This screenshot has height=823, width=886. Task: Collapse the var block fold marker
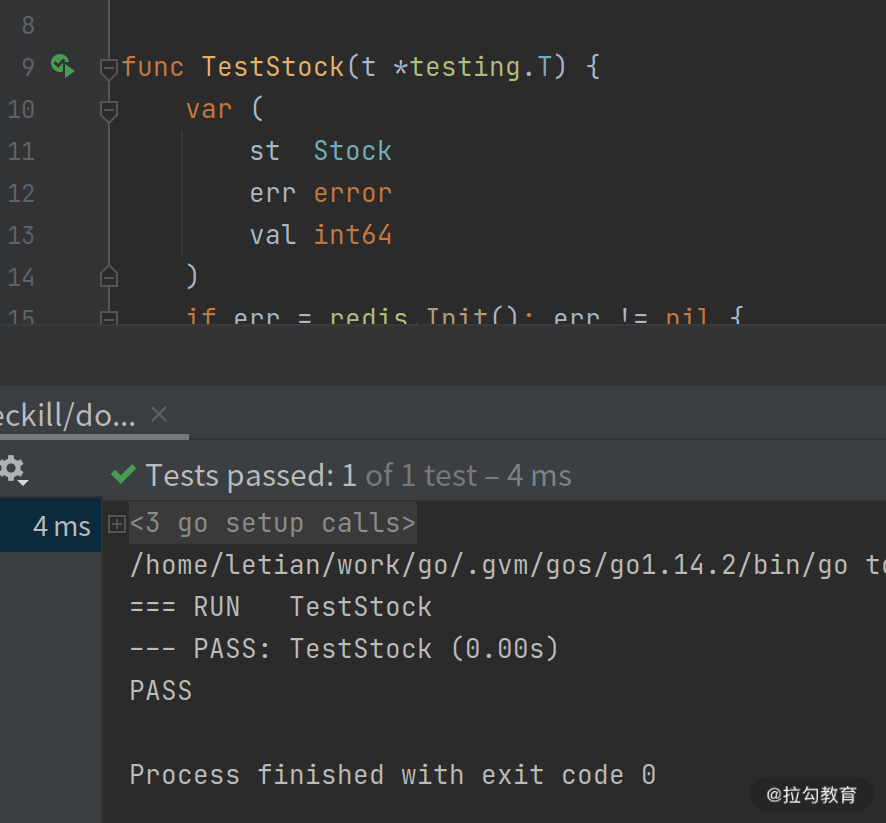109,109
